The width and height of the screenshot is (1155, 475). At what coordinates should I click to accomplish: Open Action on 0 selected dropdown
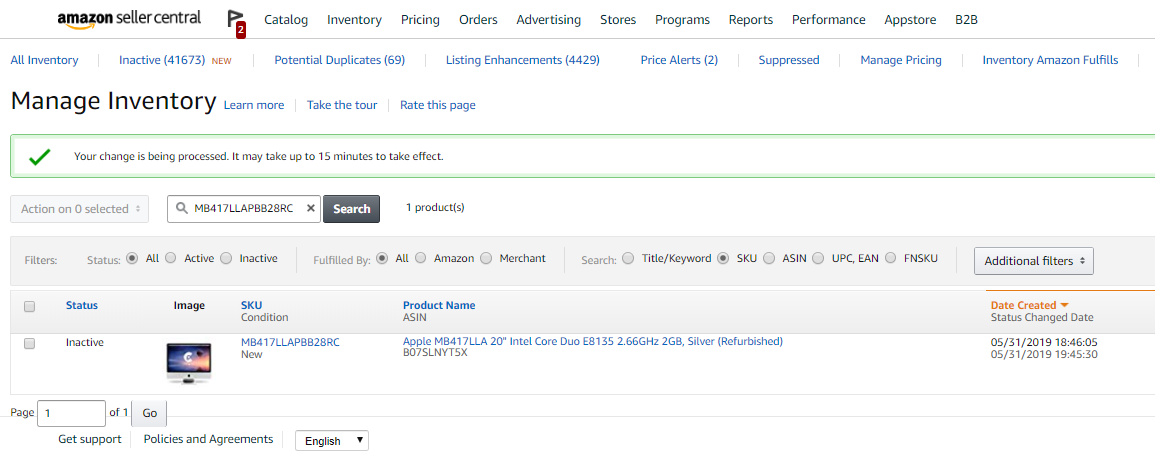coord(80,209)
